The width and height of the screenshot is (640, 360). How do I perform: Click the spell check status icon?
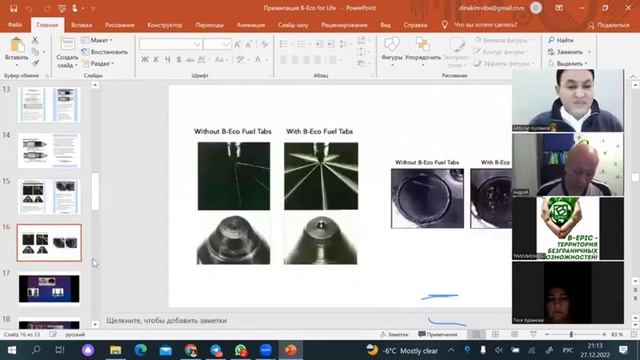pyautogui.click(x=53, y=334)
